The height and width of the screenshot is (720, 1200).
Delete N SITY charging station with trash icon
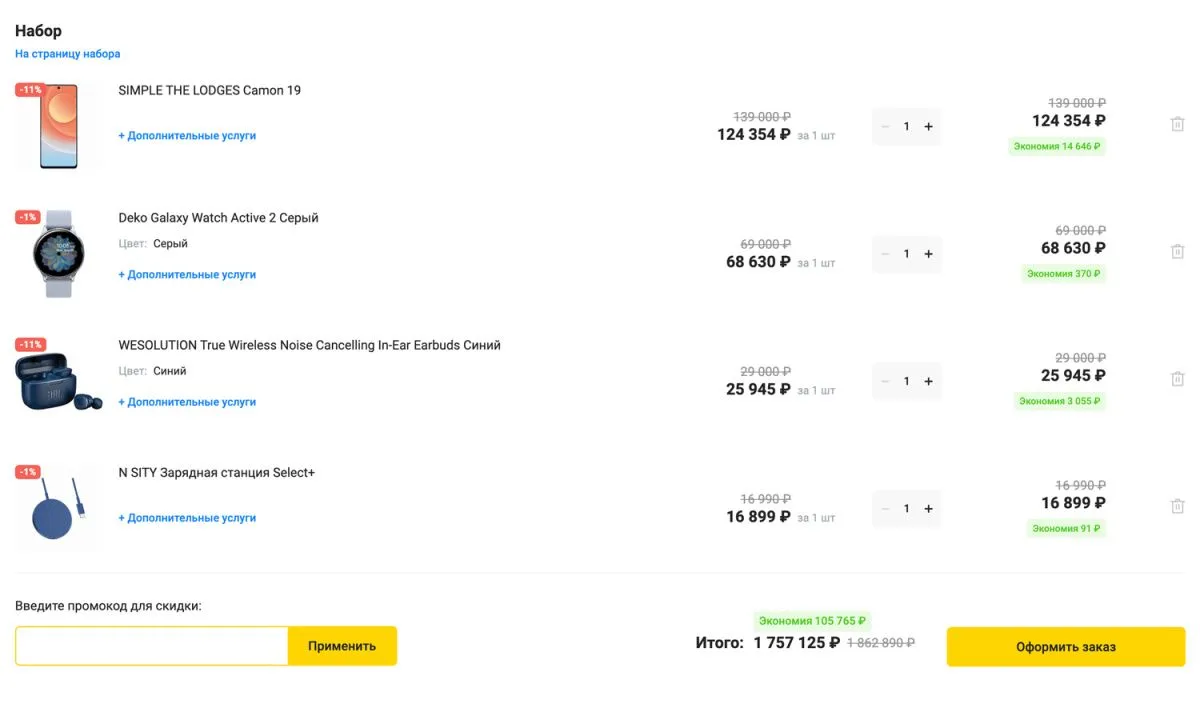point(1177,506)
